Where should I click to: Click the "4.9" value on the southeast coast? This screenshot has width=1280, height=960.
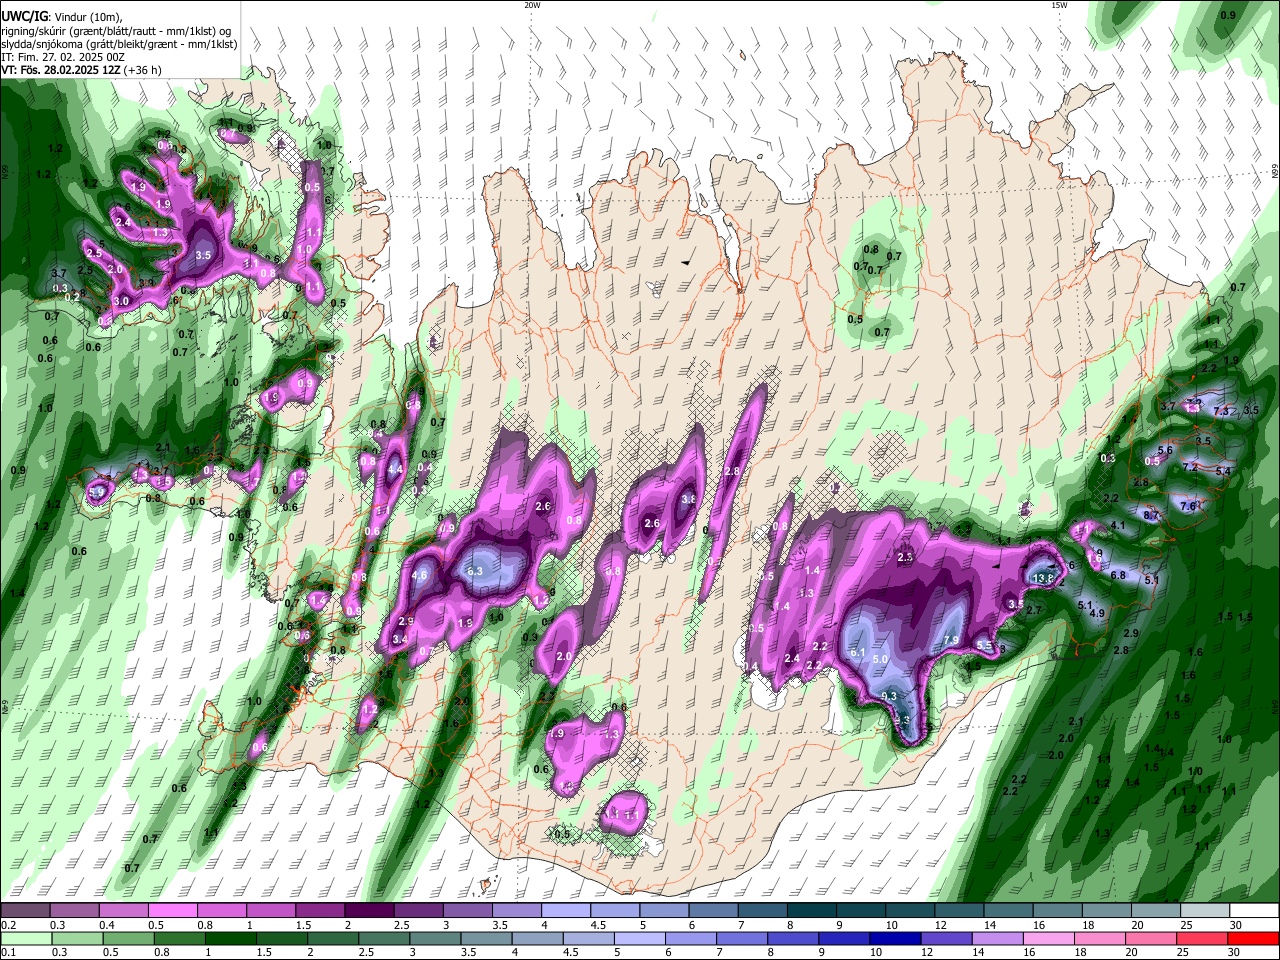(x=1096, y=613)
